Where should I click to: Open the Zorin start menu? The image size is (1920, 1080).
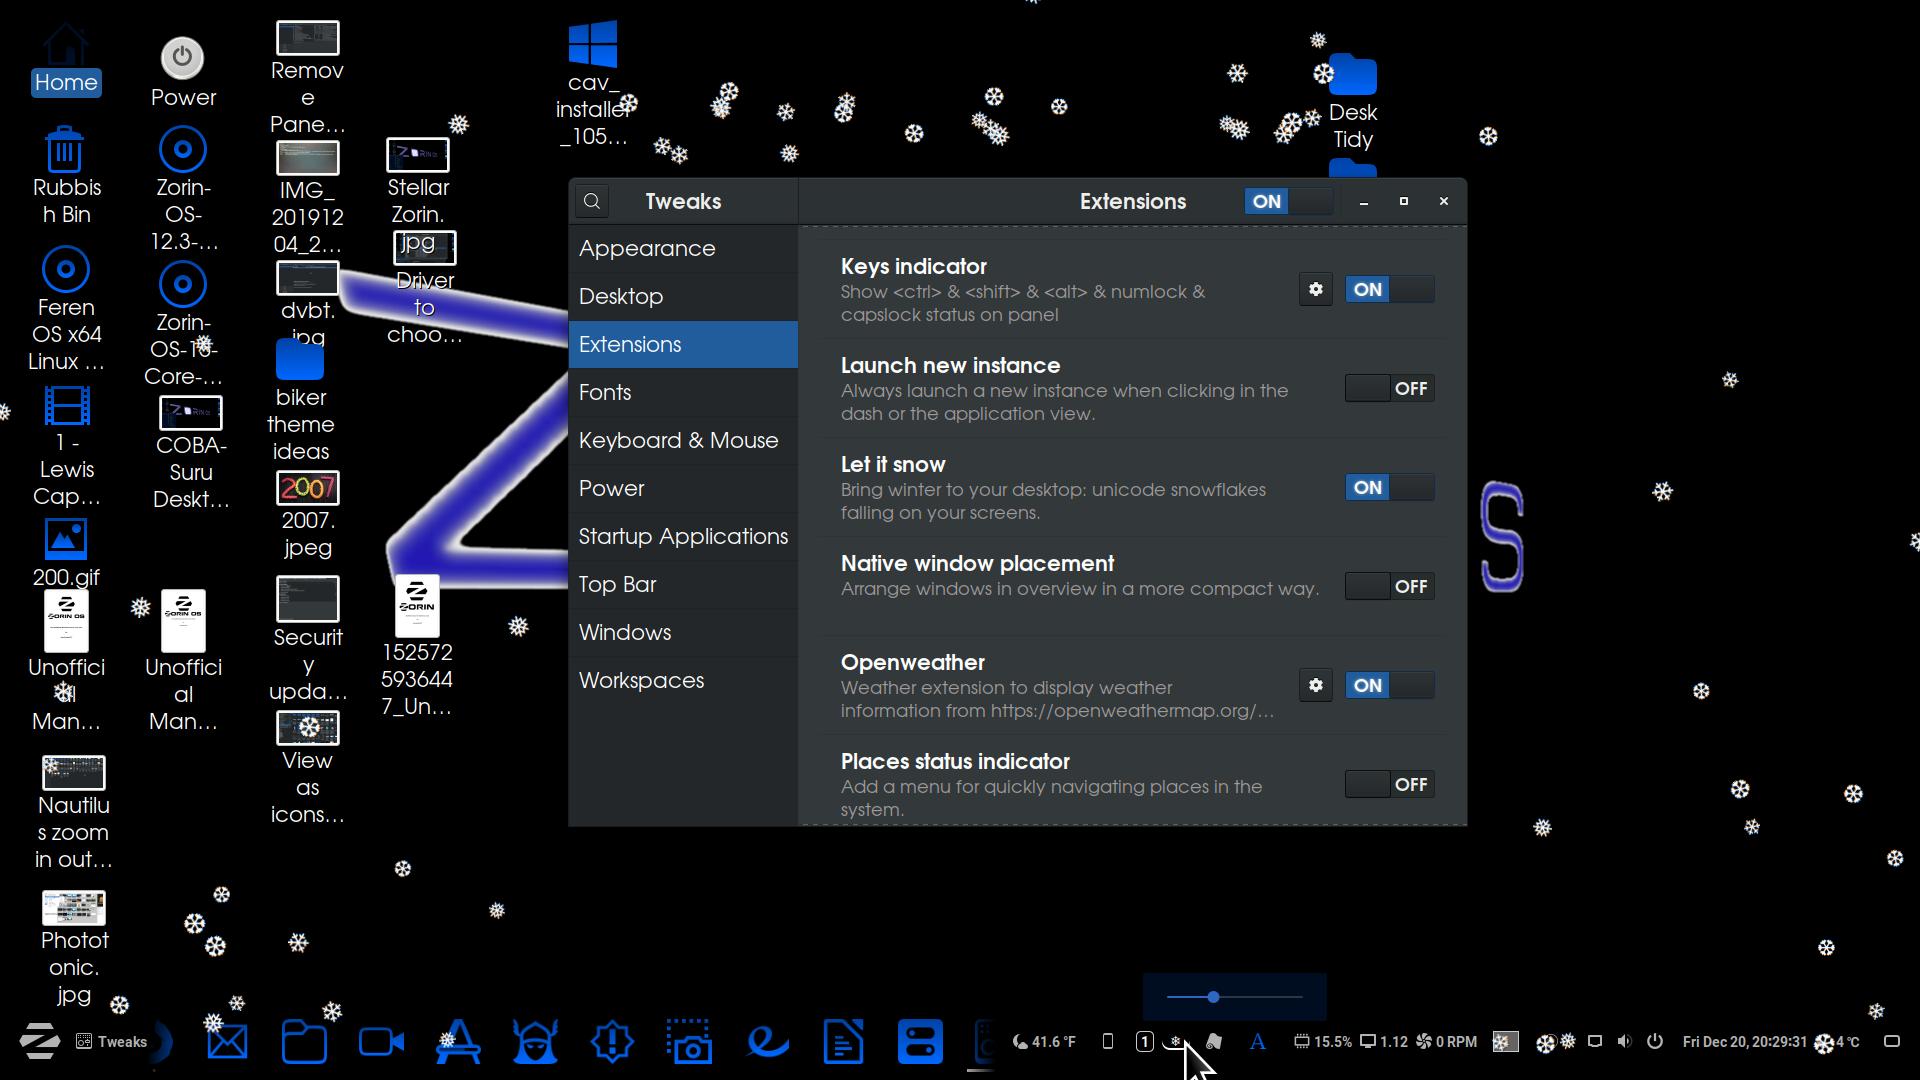point(40,1042)
